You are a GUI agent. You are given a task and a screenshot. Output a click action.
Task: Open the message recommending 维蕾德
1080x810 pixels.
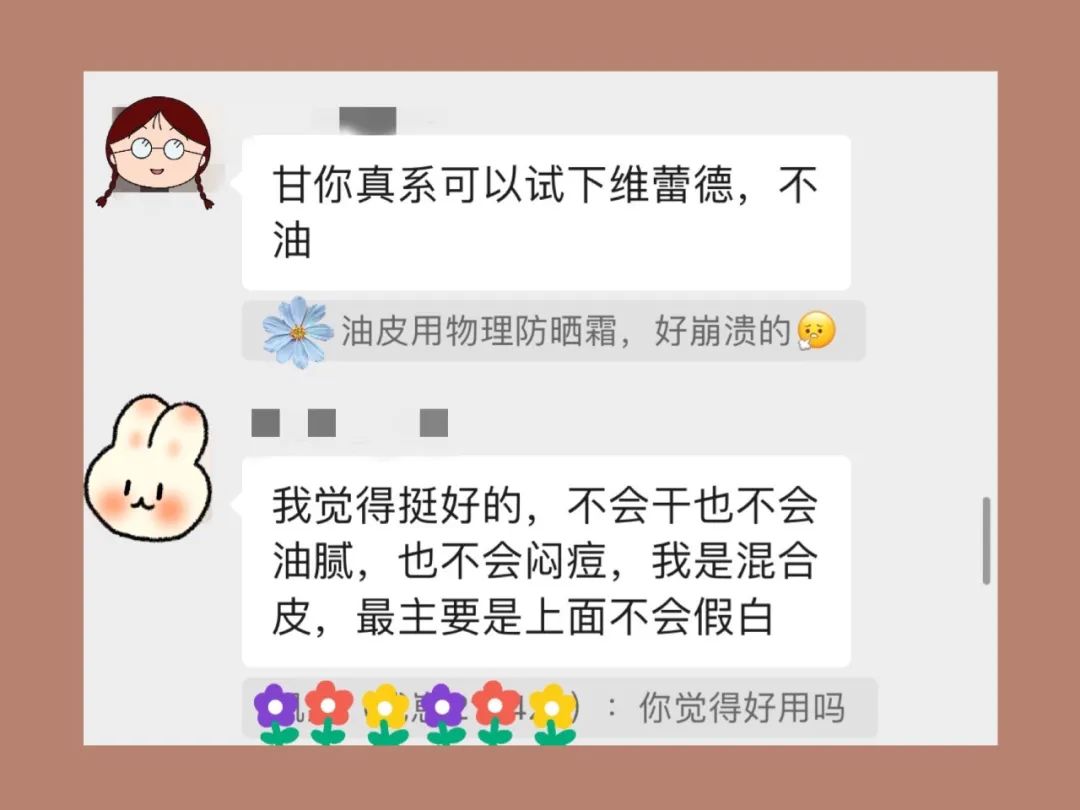[546, 213]
